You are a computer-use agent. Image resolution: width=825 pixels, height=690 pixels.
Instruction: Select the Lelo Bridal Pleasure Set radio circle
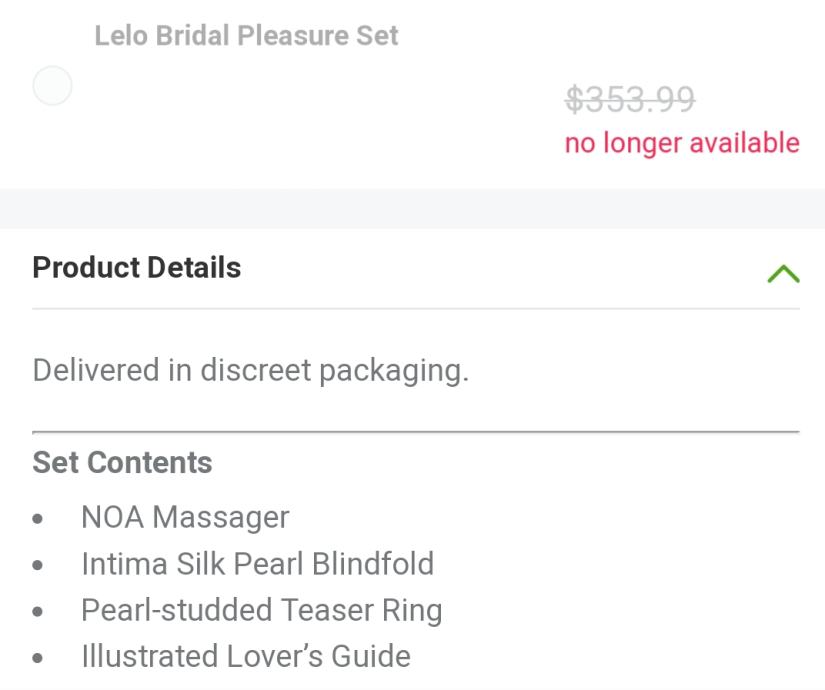(x=52, y=87)
